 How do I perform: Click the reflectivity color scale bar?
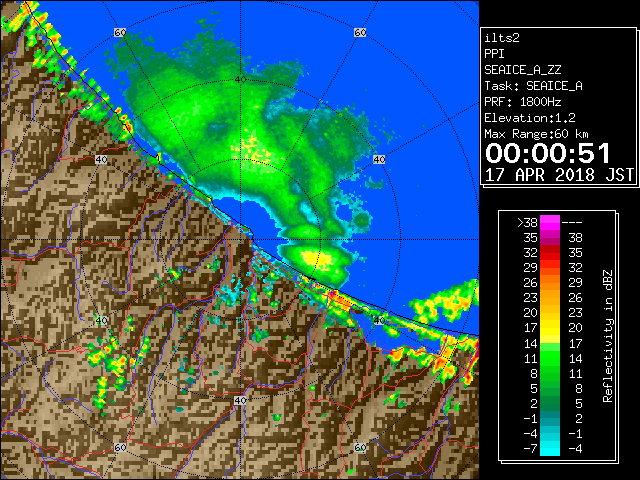(x=550, y=336)
